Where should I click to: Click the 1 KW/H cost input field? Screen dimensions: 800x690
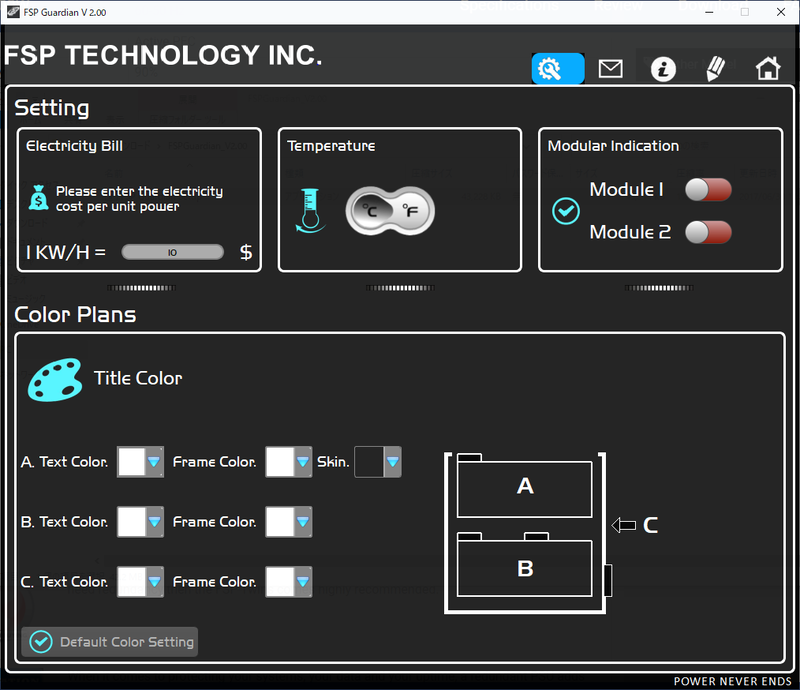click(172, 252)
